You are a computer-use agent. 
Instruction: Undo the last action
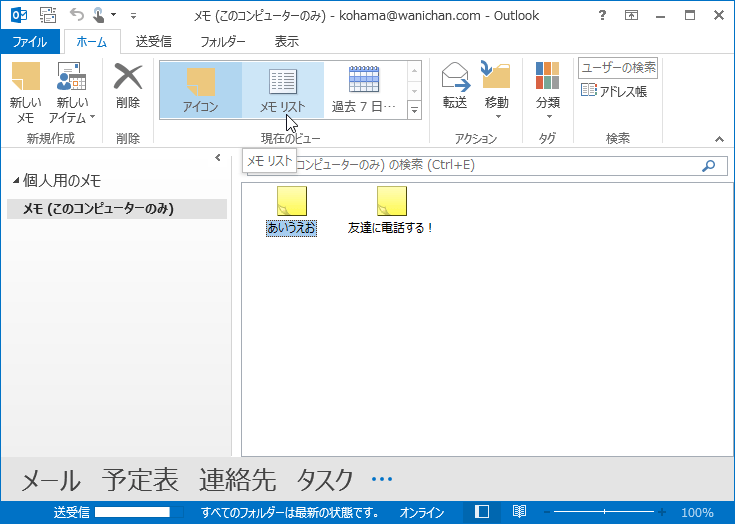pos(77,15)
